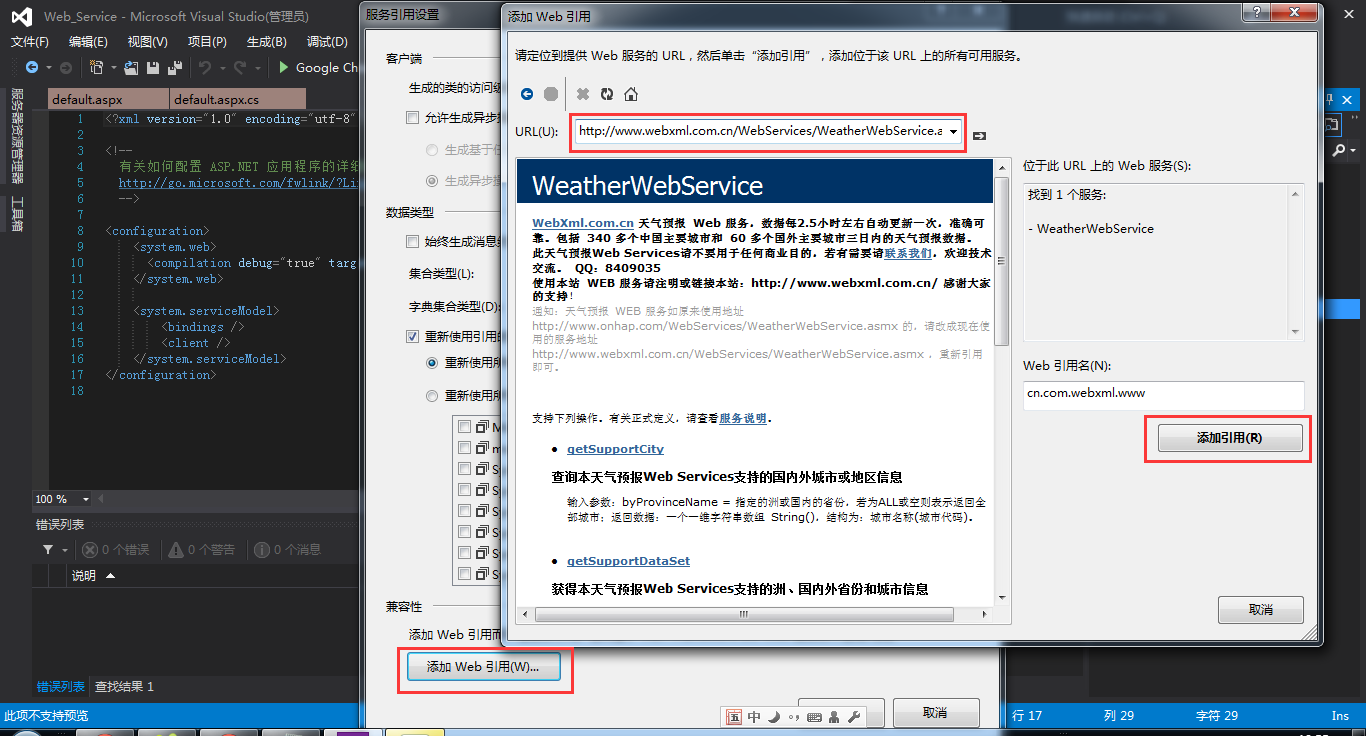Viewport: 1366px width, 736px height.
Task: Open the 调试(D) menu
Action: [x=327, y=41]
